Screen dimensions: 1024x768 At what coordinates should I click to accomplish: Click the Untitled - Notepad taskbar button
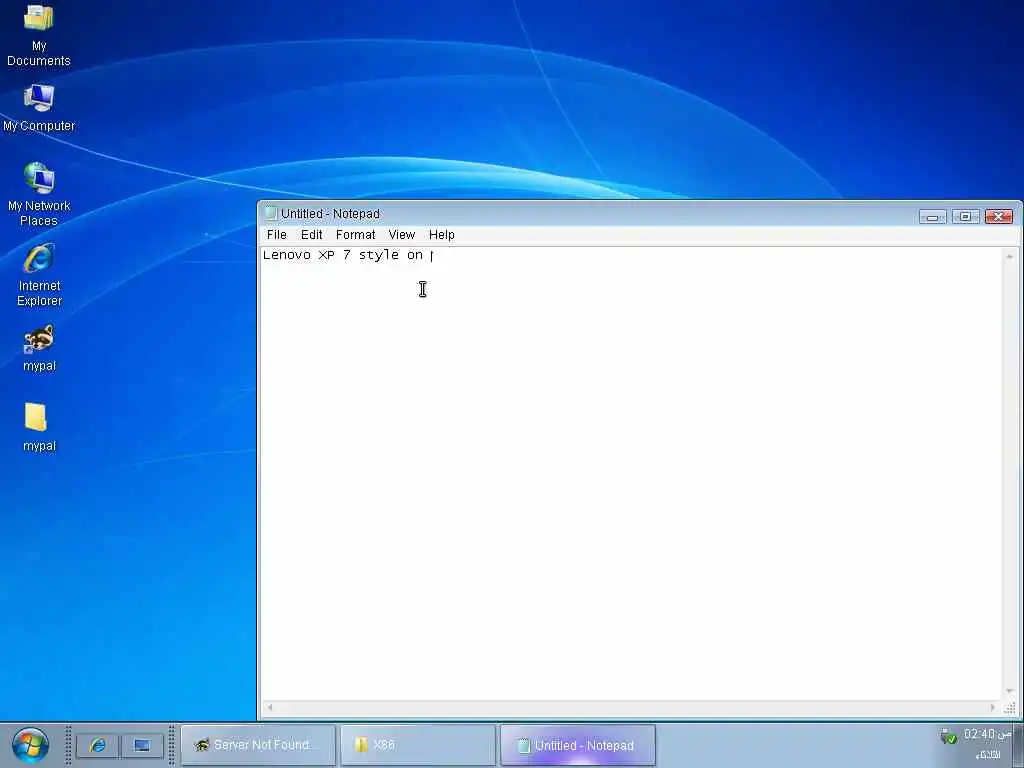[578, 745]
